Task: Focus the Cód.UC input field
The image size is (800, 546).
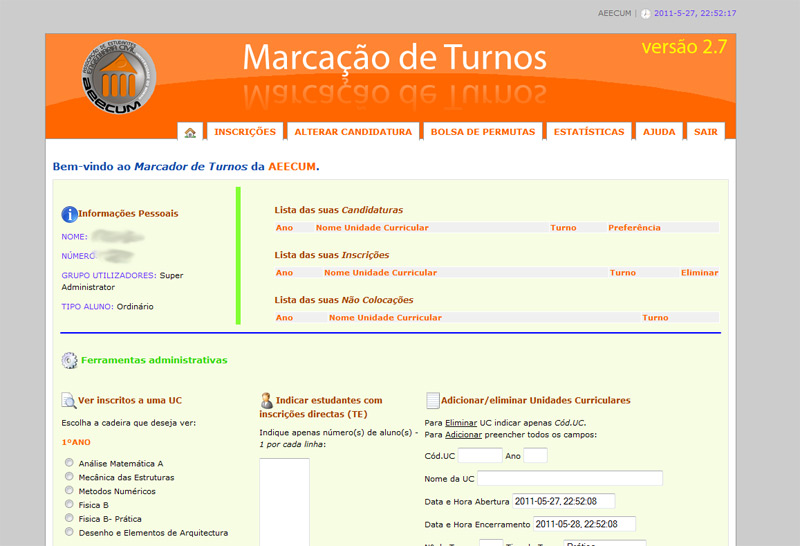Action: [480, 455]
